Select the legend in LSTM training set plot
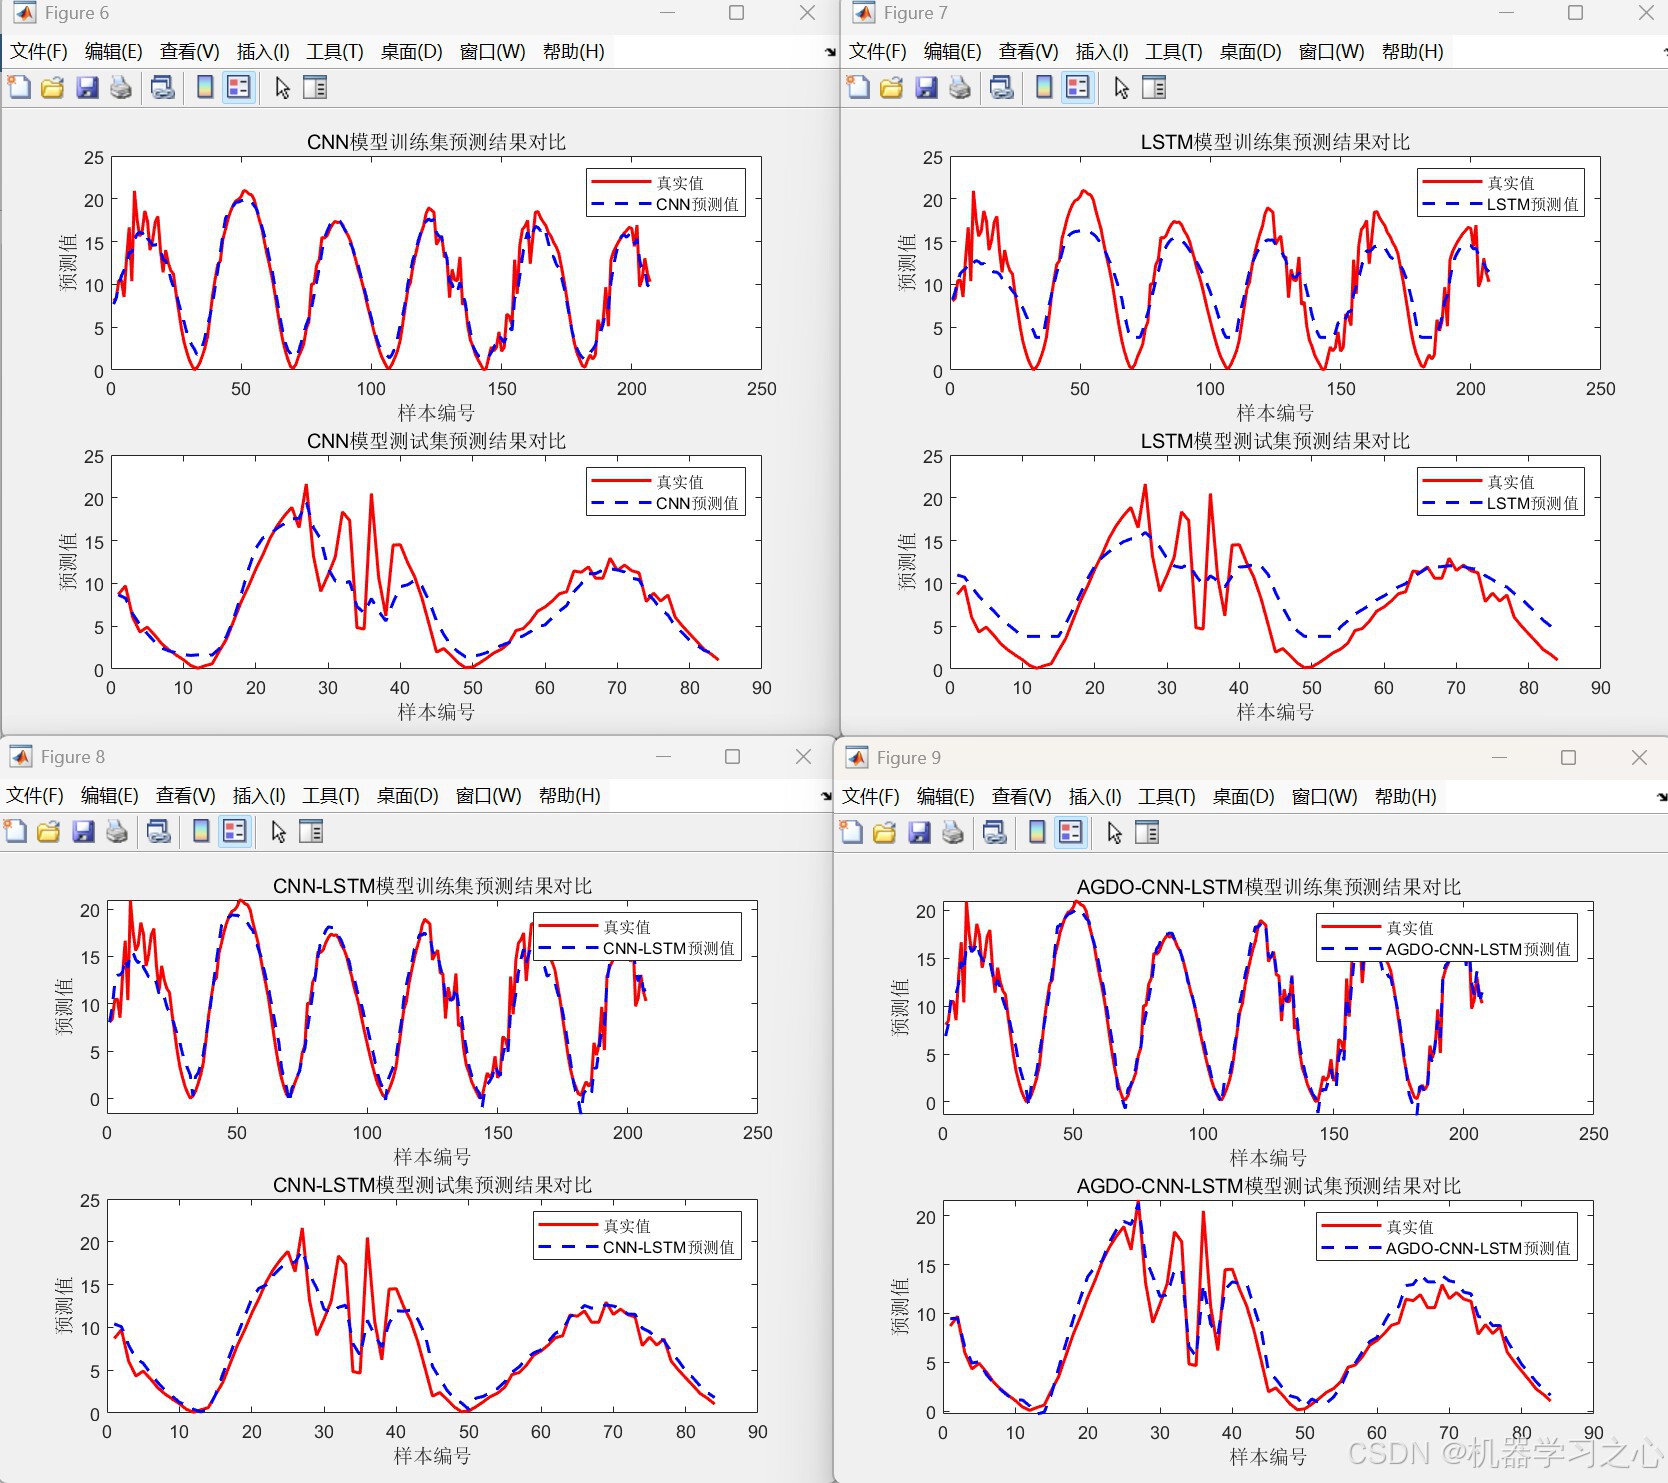The width and height of the screenshot is (1668, 1483). (1501, 193)
